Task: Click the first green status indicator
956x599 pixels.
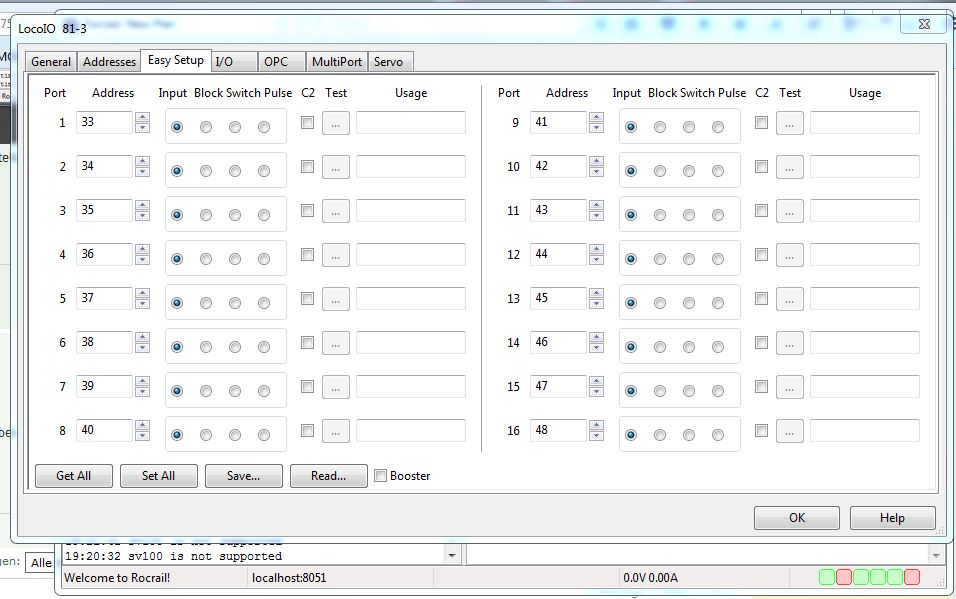Action: point(827,577)
